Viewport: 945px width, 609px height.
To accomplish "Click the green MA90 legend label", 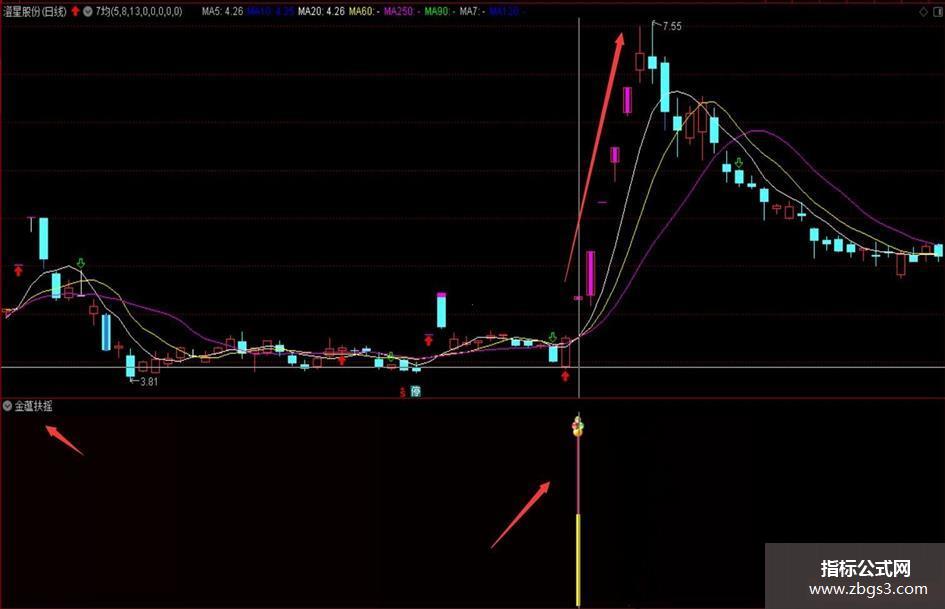I will (439, 11).
